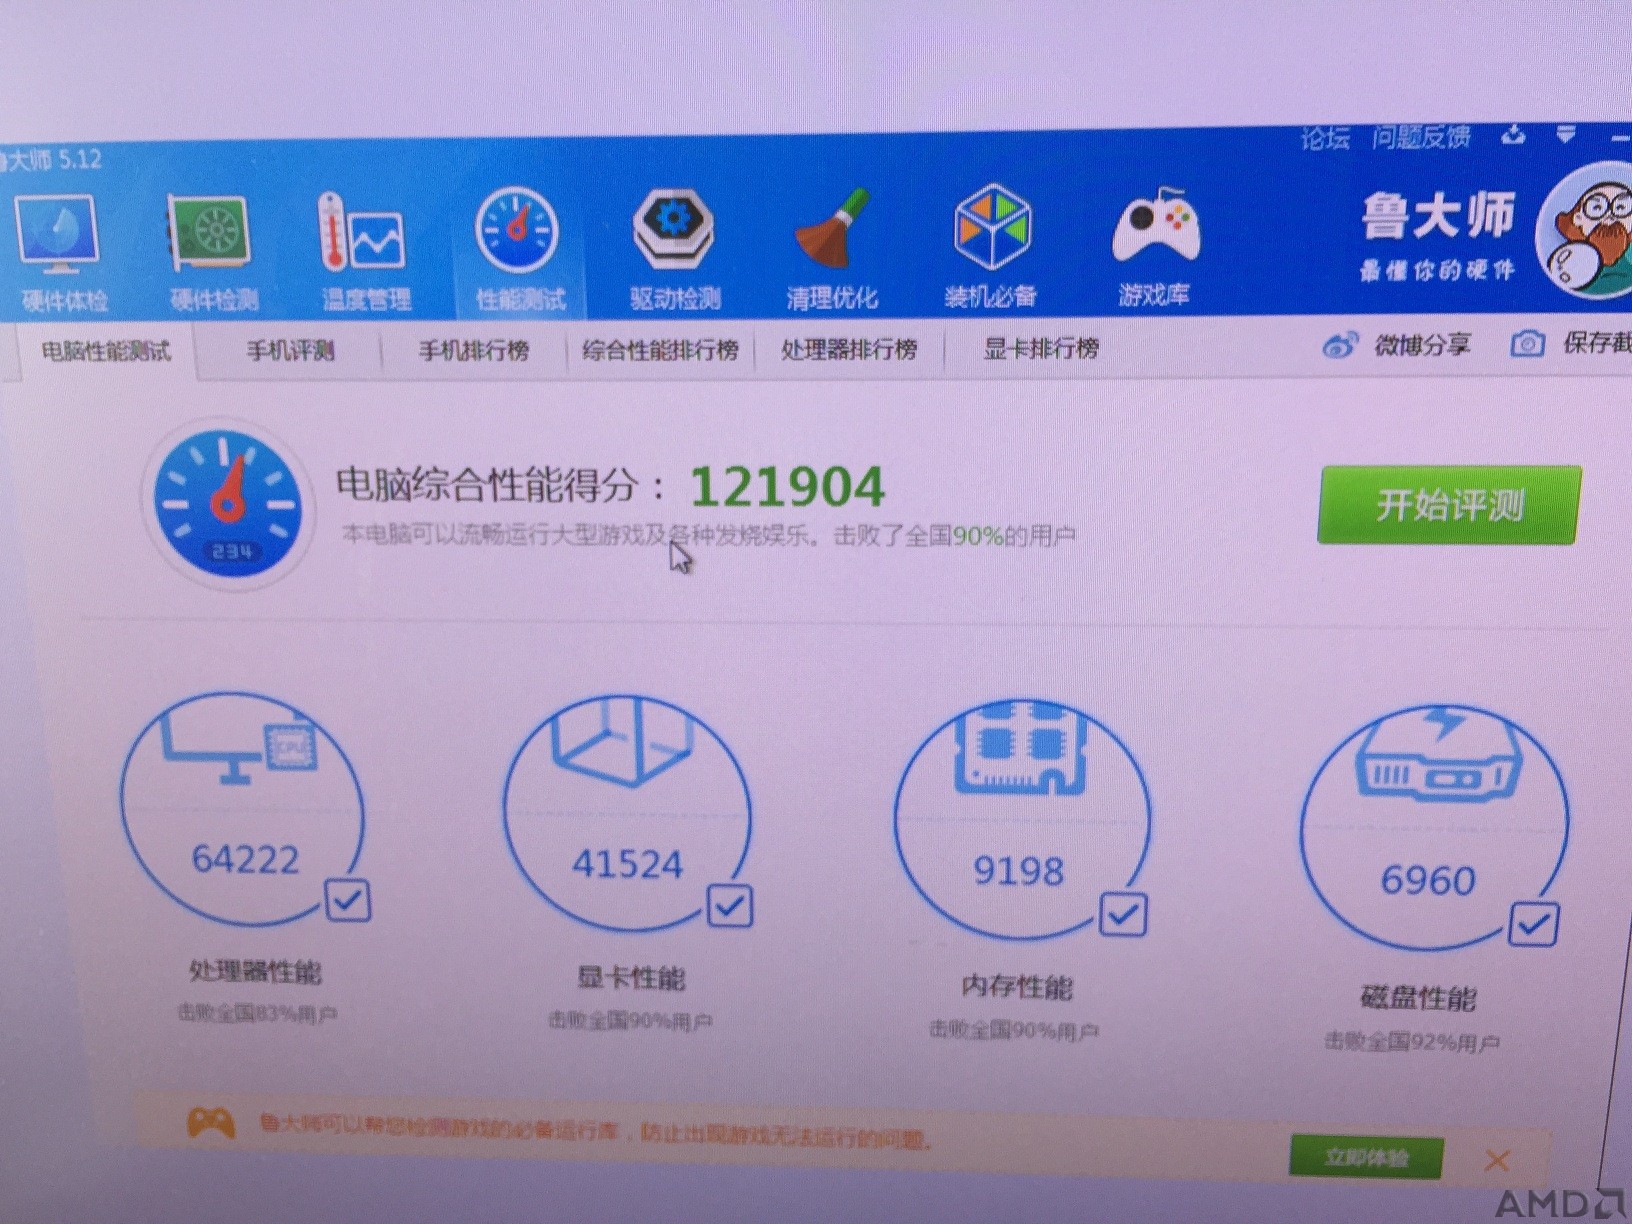The width and height of the screenshot is (1632, 1224).
Task: Click the graphics score 41524
Action: [x=627, y=864]
